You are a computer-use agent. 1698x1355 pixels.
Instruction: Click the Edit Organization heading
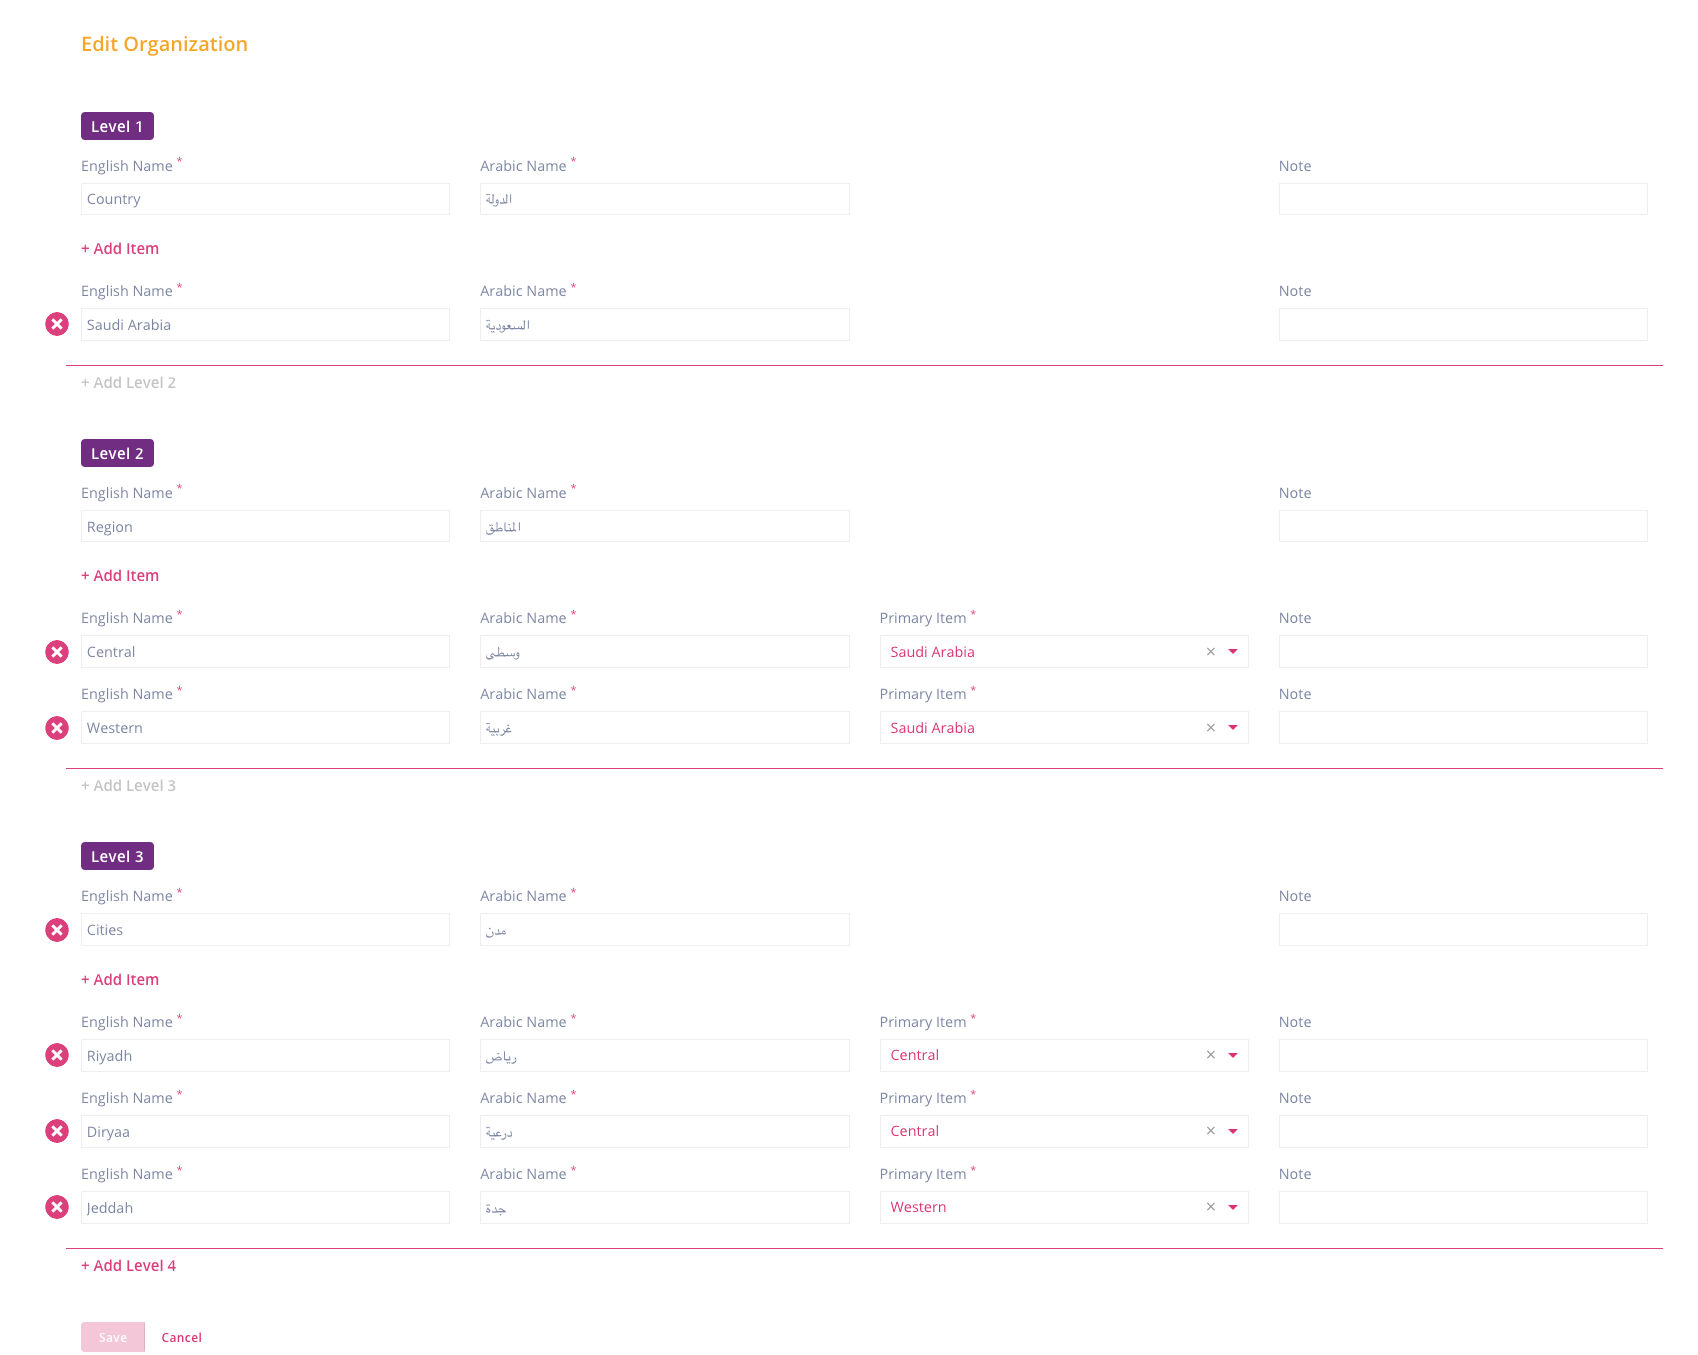164,44
